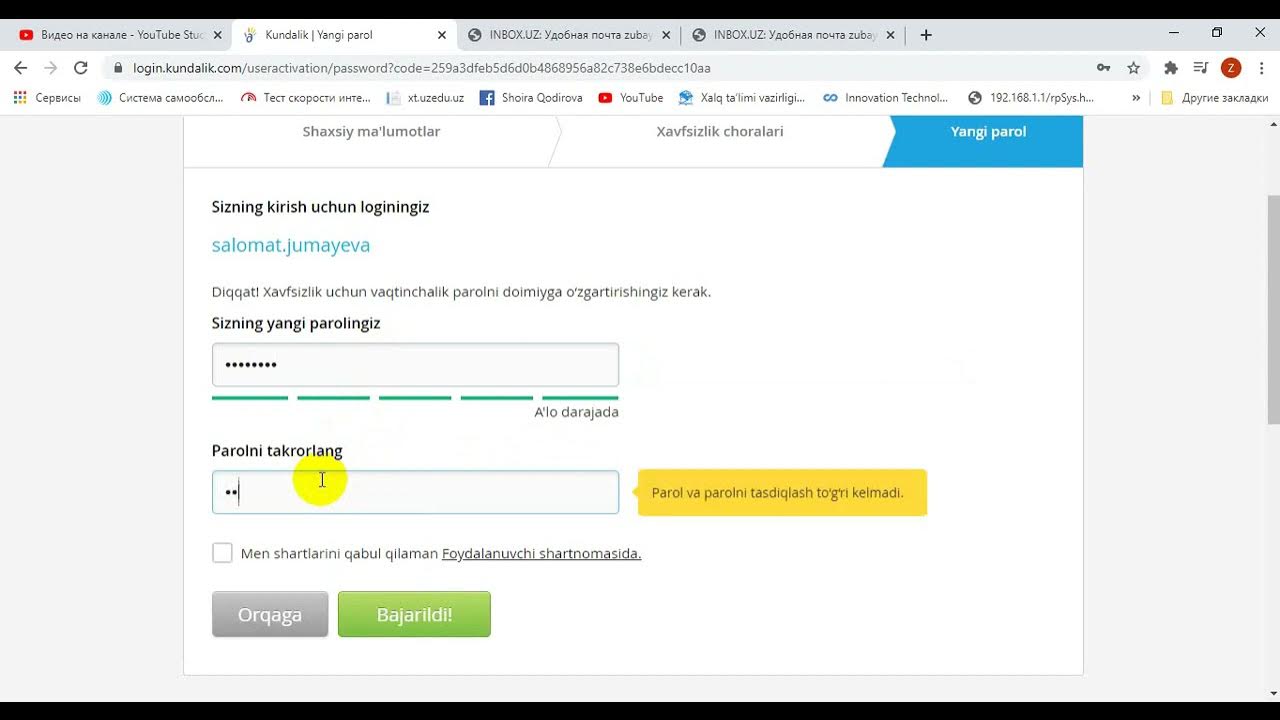Close the second INBOX.UZ tab
Screen dimensions: 1280x720
point(890,35)
